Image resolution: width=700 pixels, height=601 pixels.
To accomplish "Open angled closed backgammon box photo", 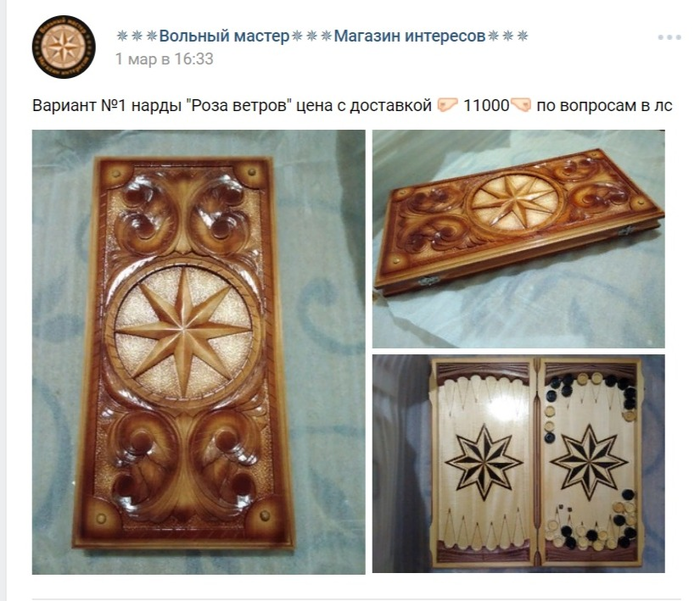I will [x=519, y=239].
